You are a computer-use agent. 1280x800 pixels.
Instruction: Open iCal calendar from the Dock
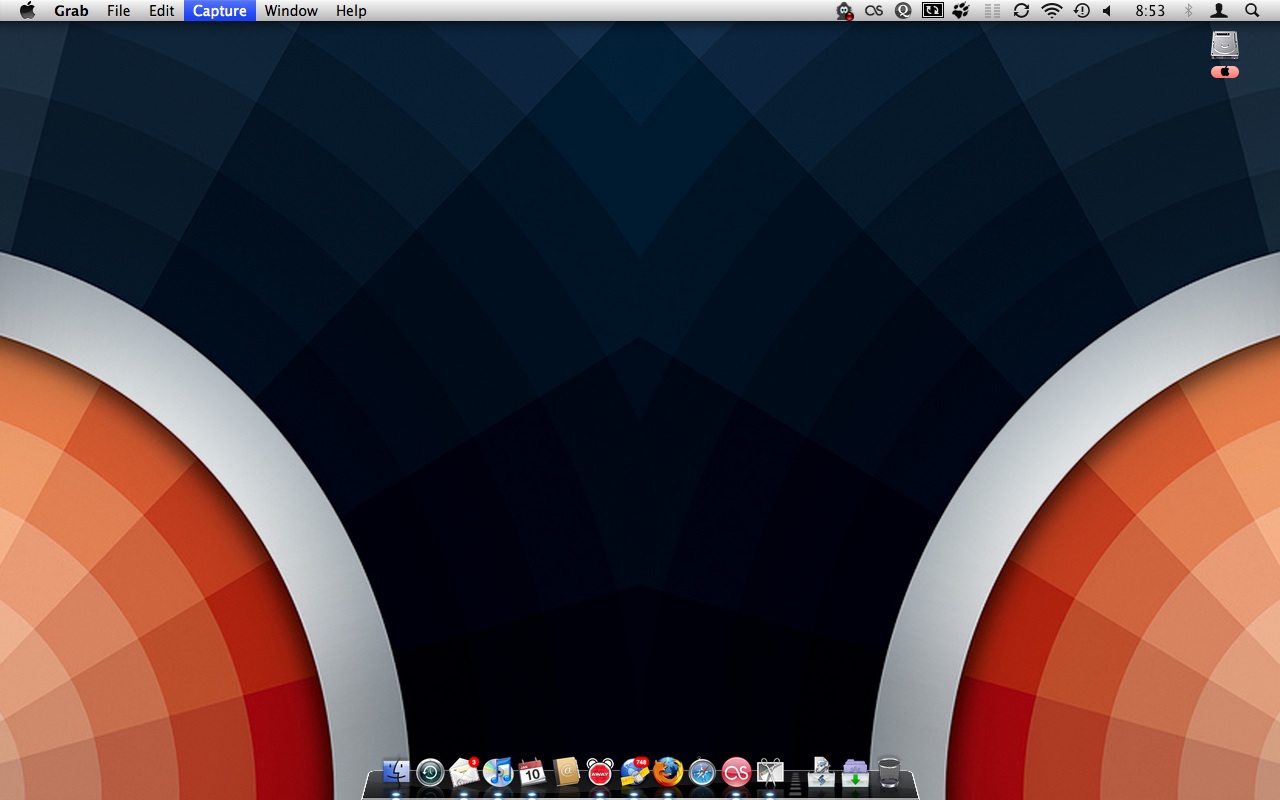[x=532, y=771]
